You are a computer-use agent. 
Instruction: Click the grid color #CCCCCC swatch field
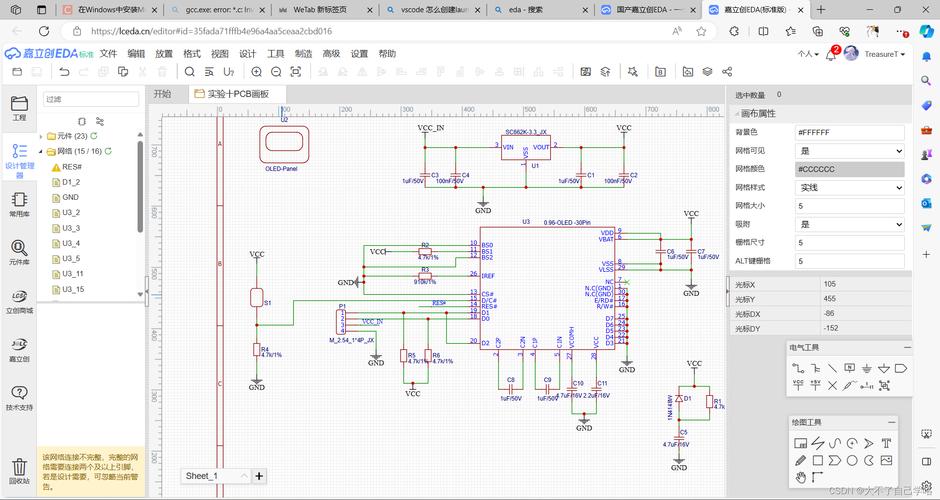tap(849, 169)
